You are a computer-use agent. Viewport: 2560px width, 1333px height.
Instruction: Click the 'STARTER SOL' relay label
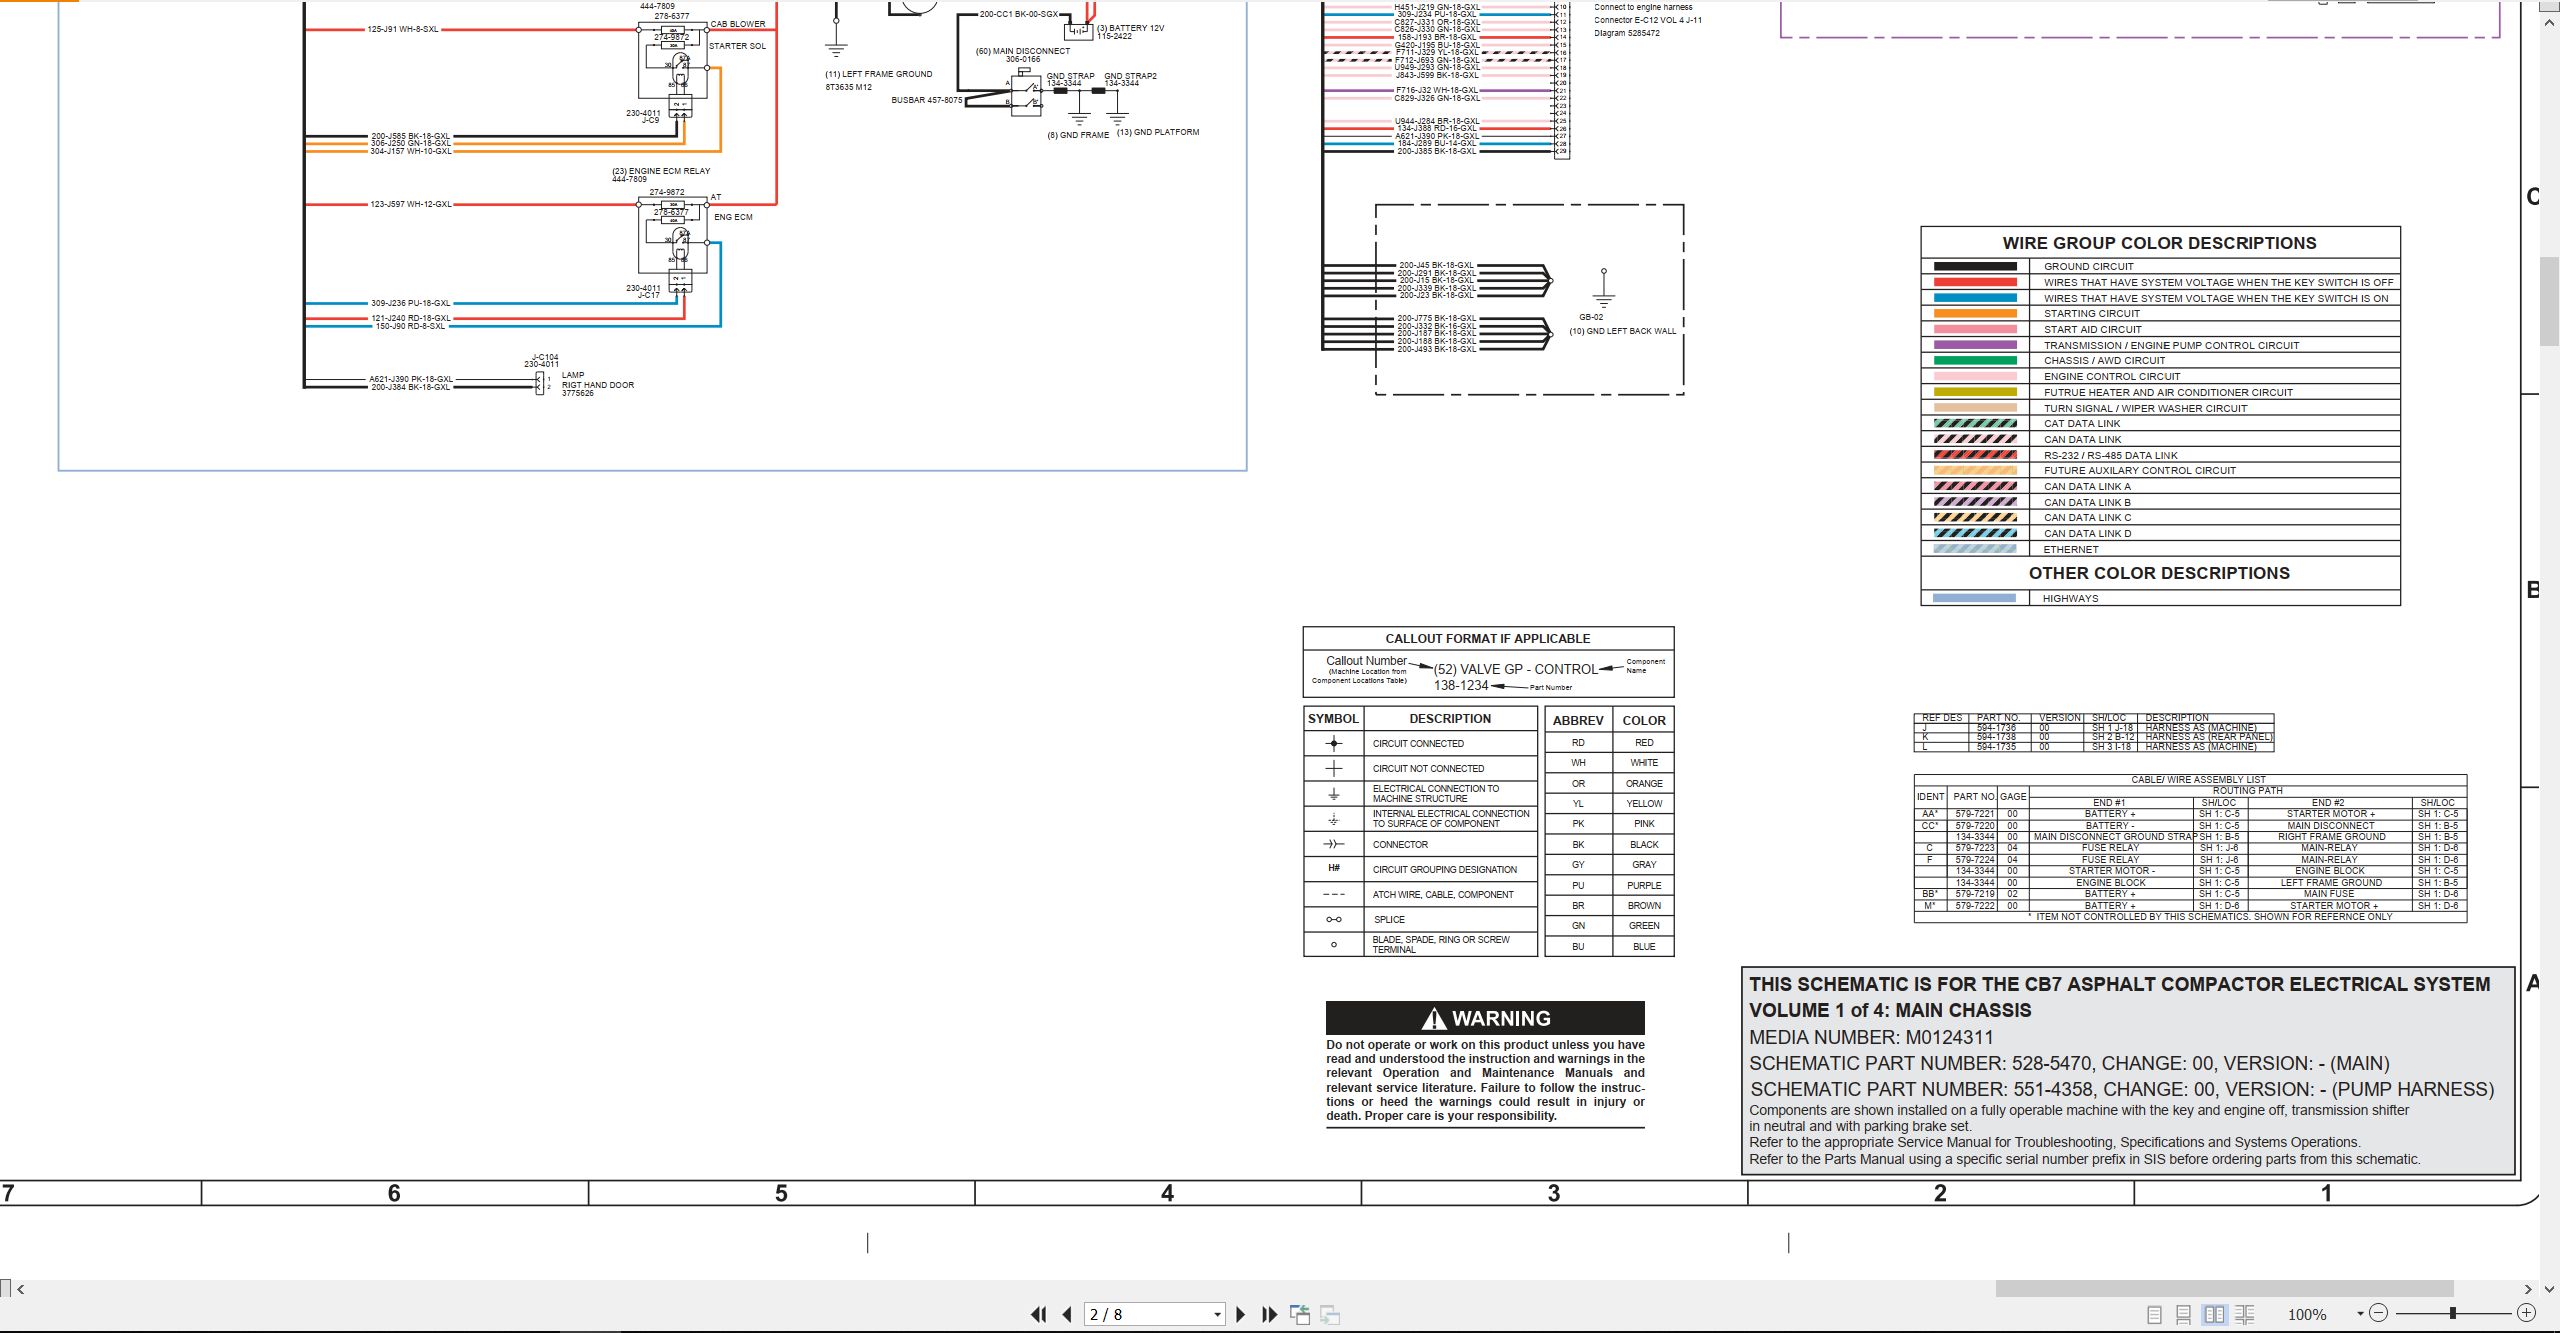737,46
